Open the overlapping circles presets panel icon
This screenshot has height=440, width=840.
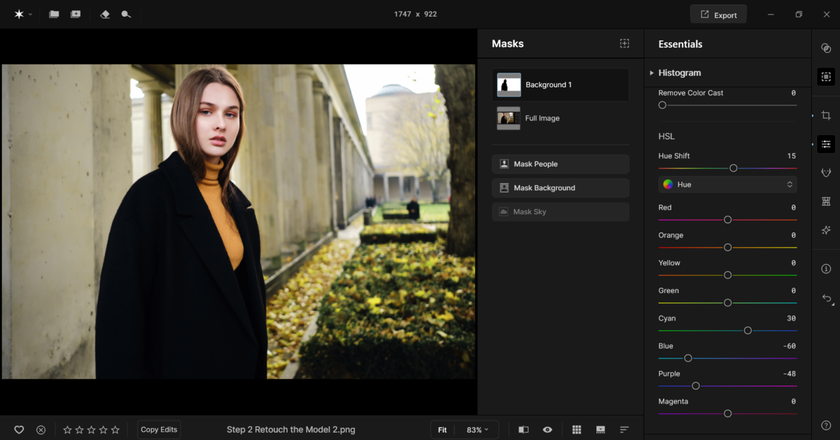click(x=826, y=48)
